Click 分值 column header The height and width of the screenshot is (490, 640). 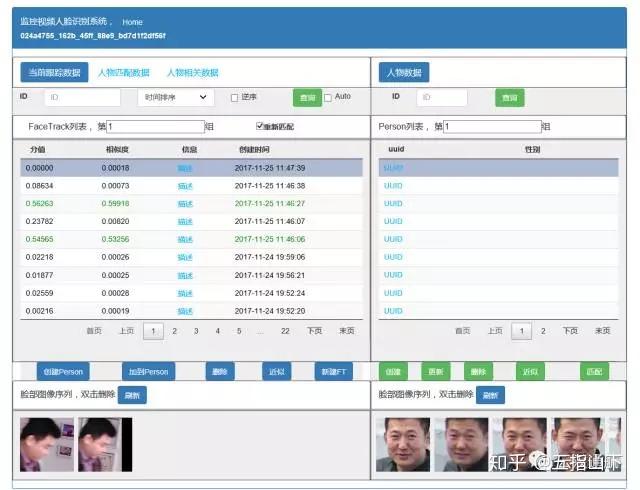pyautogui.click(x=38, y=149)
